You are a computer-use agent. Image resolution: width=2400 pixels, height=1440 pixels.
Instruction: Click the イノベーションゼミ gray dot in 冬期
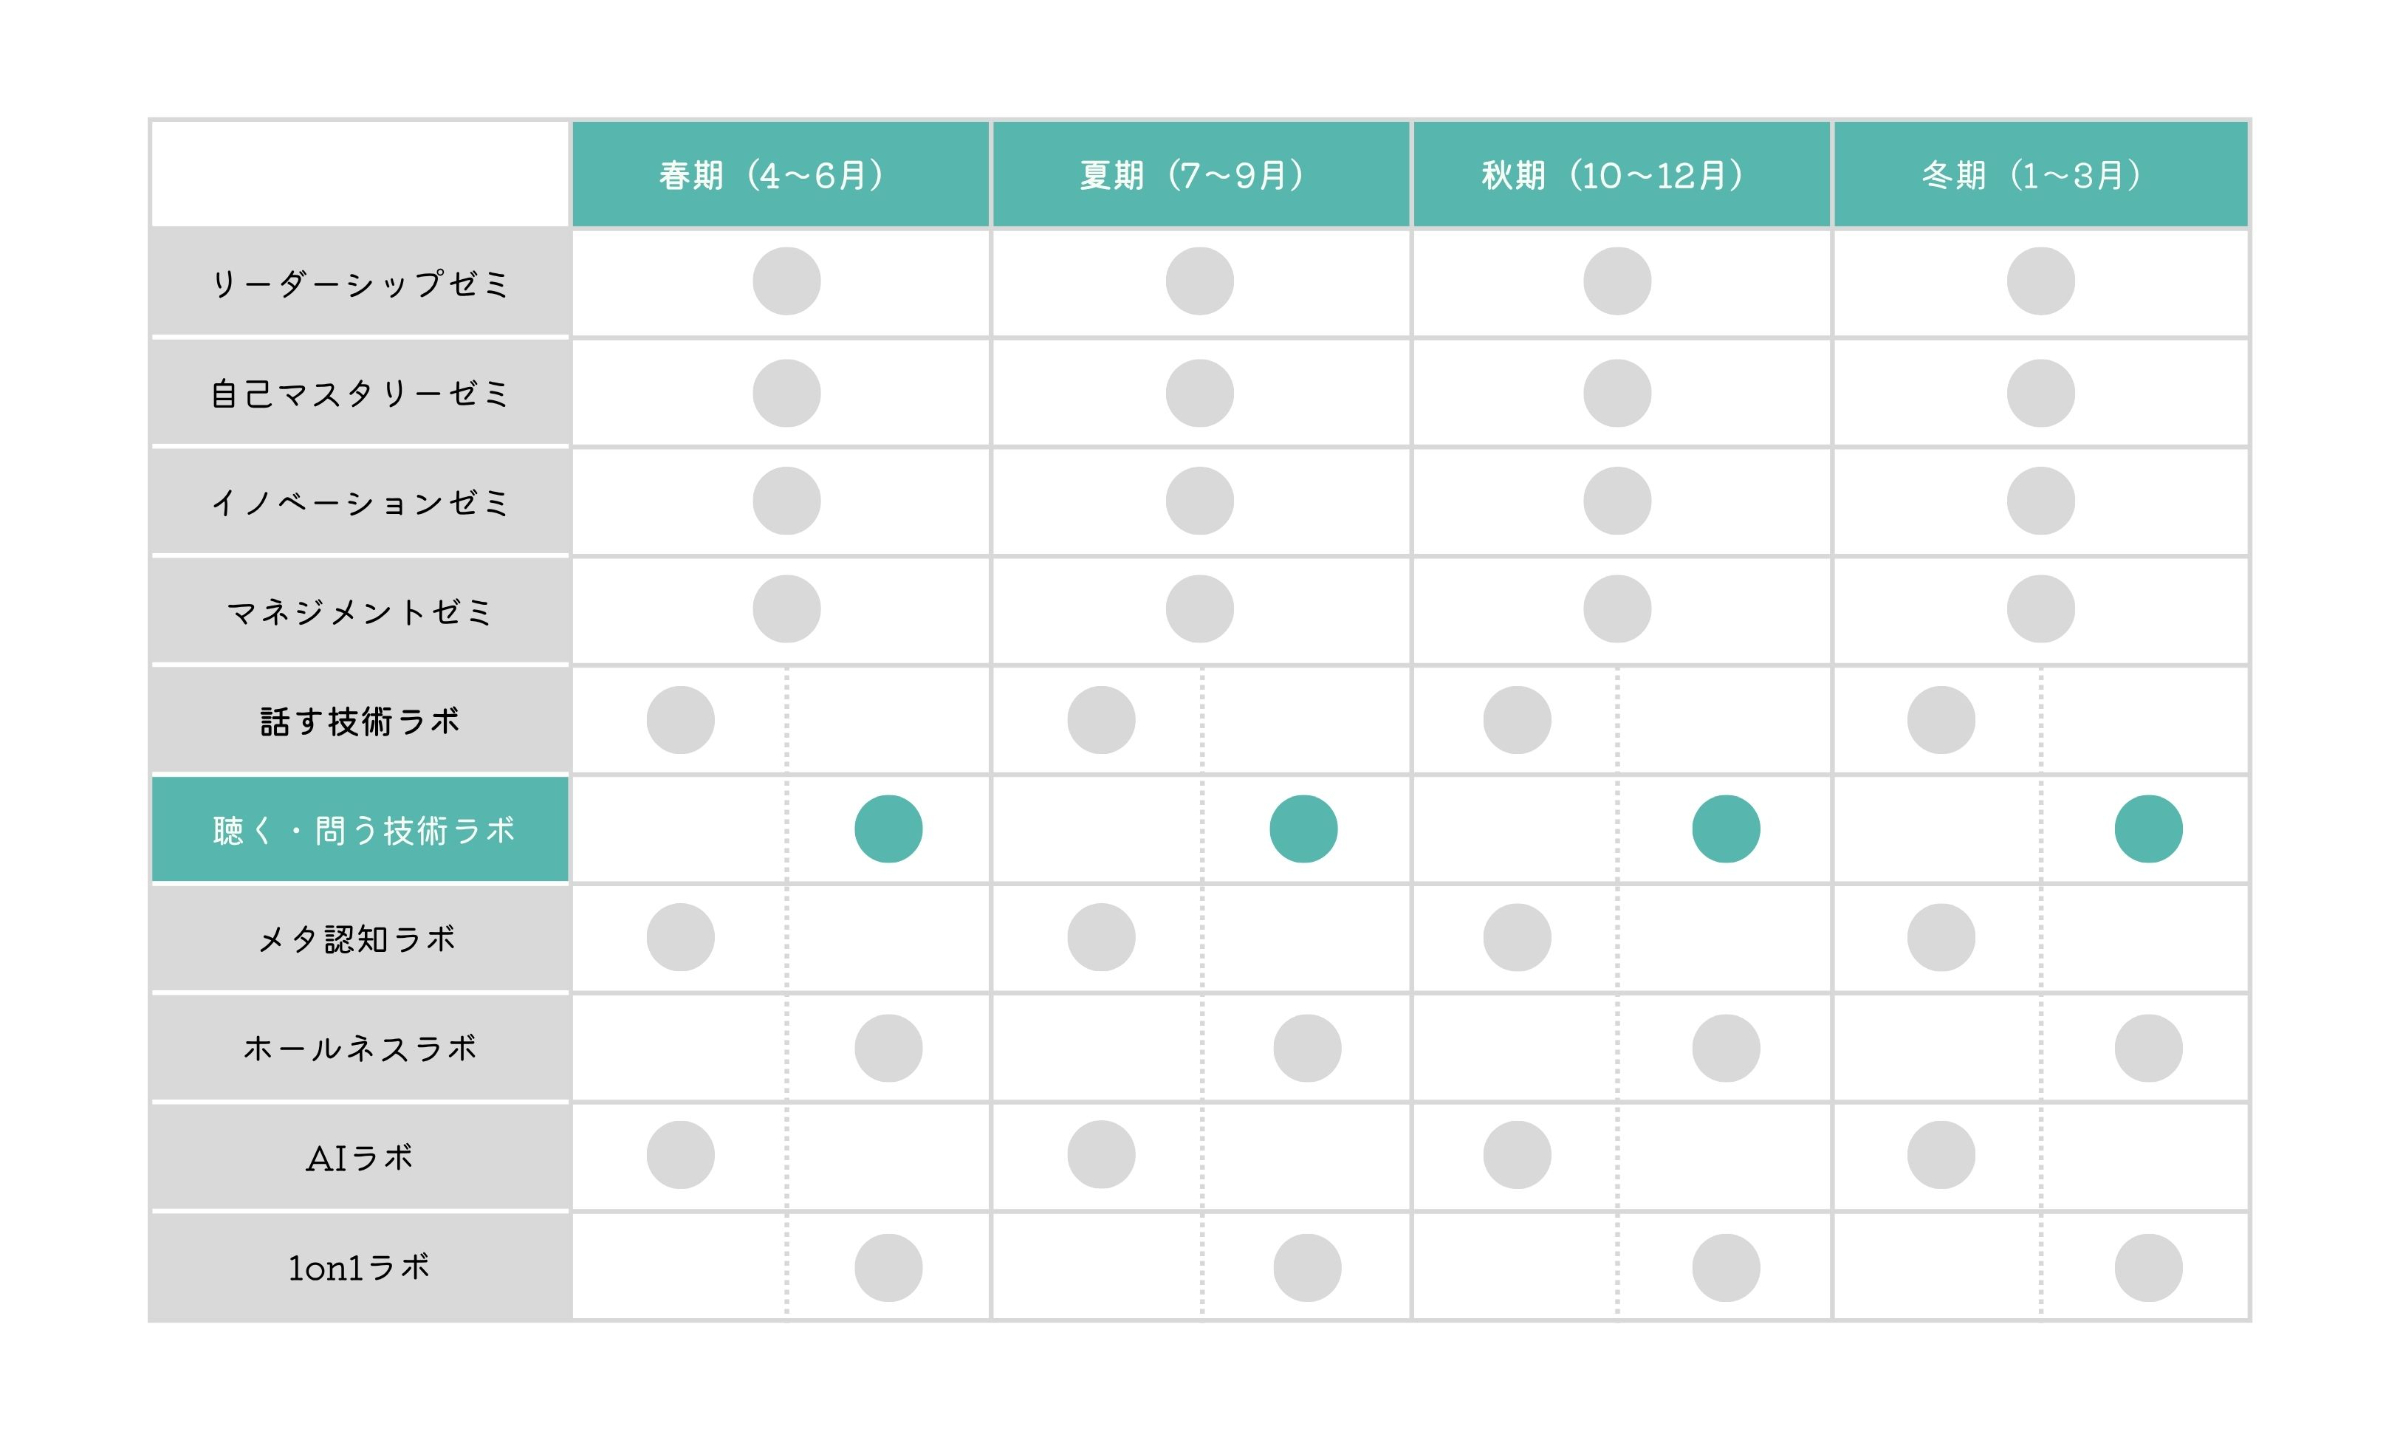click(x=2041, y=501)
